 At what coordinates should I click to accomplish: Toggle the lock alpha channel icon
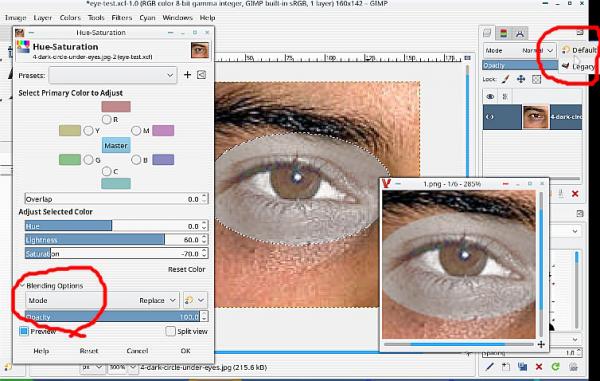click(536, 79)
